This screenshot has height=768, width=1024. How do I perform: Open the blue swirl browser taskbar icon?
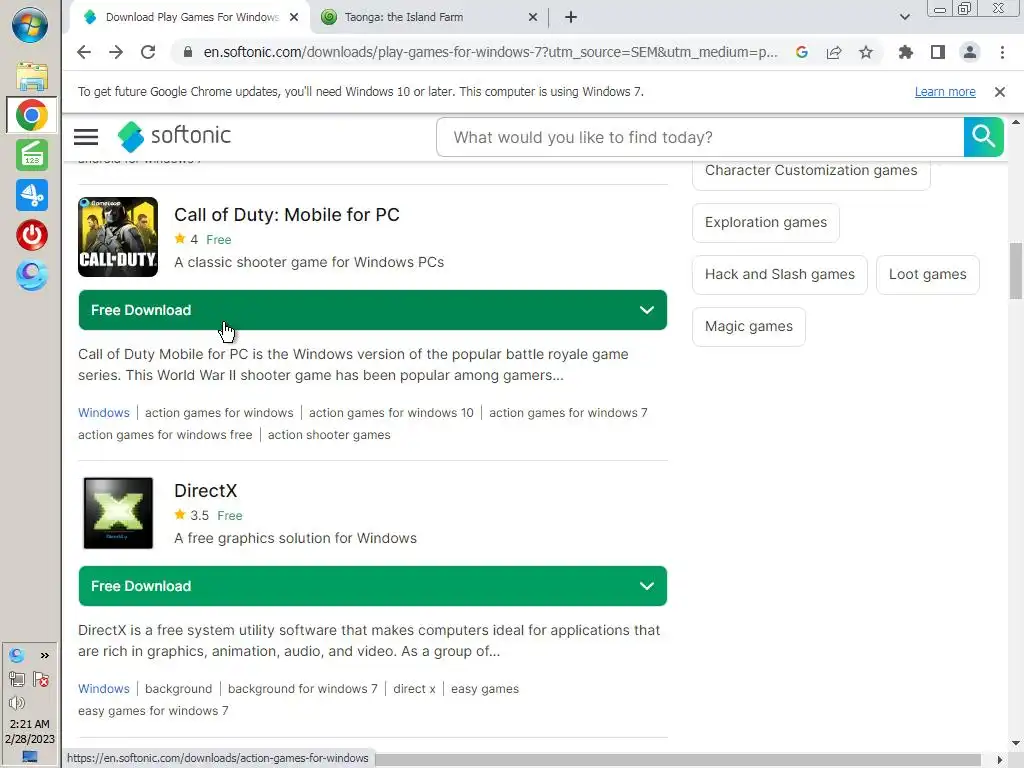click(31, 275)
